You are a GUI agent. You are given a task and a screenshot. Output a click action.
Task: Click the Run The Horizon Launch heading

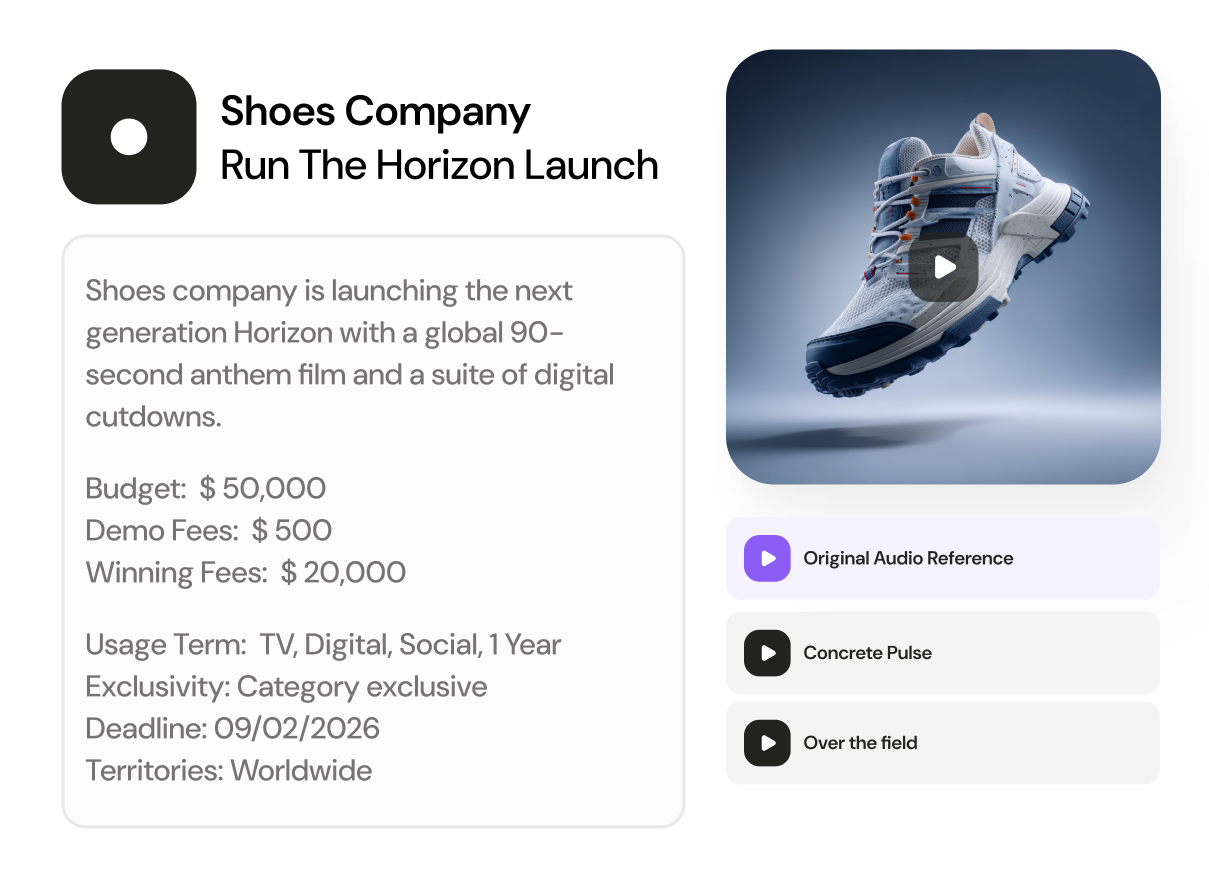point(439,165)
